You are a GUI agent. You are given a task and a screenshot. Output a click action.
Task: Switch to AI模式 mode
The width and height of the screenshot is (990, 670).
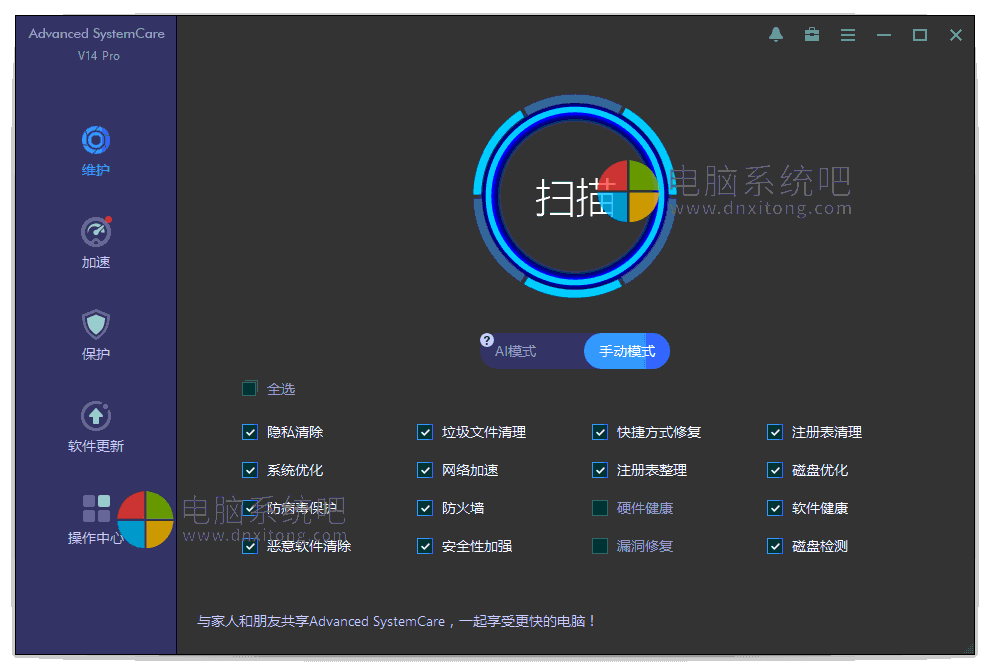pos(516,351)
